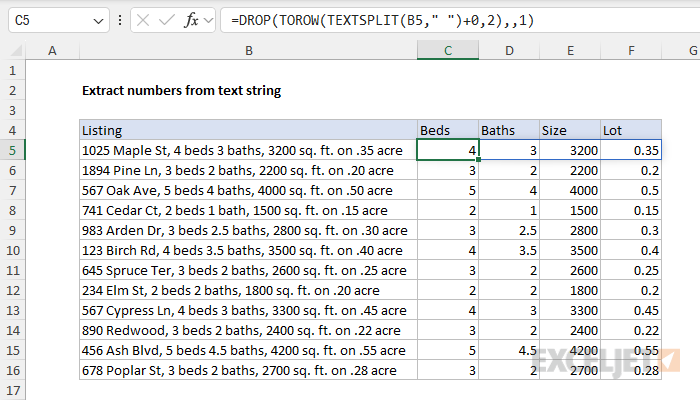Click the '645 Spruce Ter' listing cell

[249, 271]
